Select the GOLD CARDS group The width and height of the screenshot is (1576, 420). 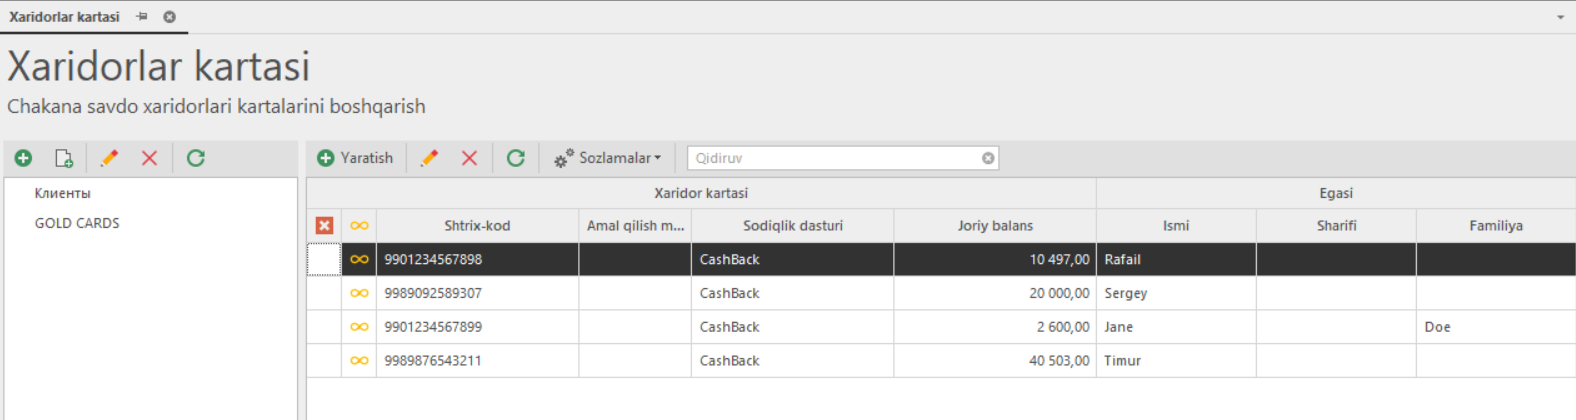77,223
